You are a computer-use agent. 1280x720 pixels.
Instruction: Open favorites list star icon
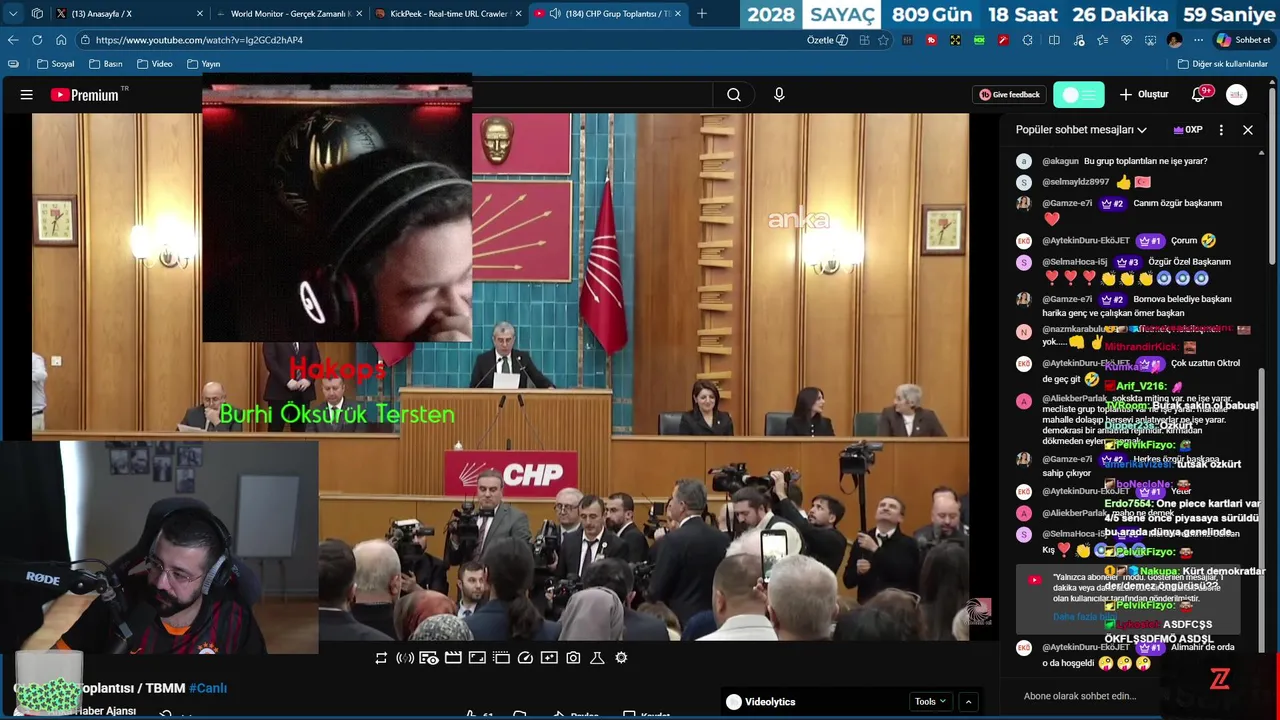(1102, 40)
